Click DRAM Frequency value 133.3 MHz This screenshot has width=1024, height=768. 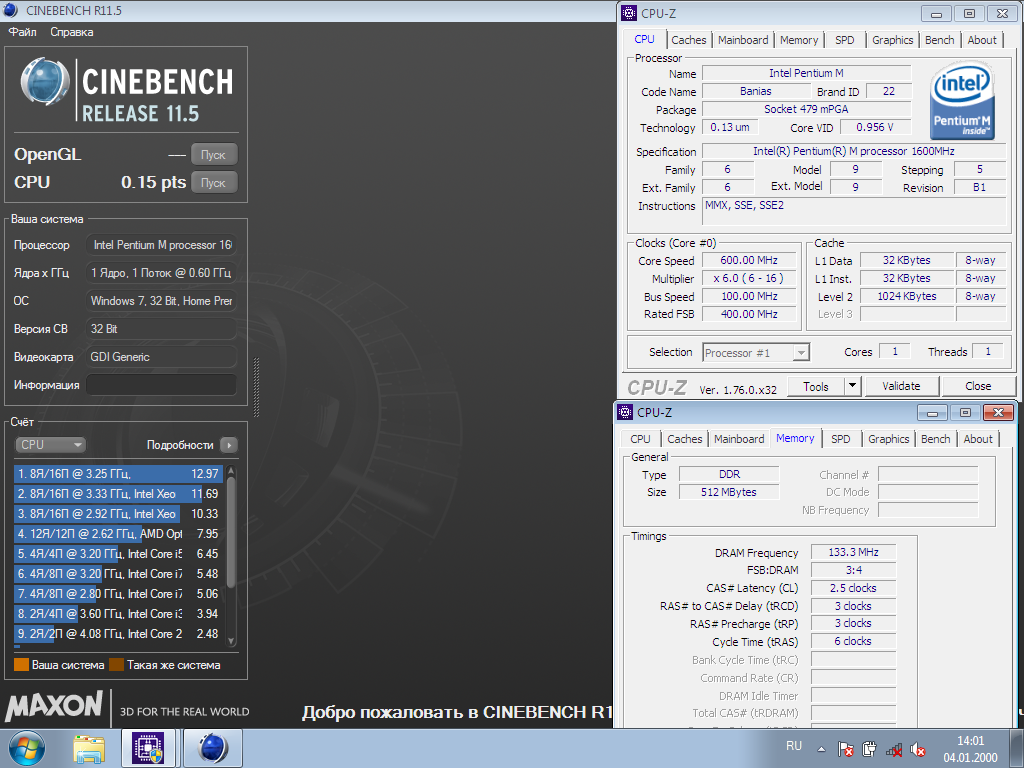[853, 552]
